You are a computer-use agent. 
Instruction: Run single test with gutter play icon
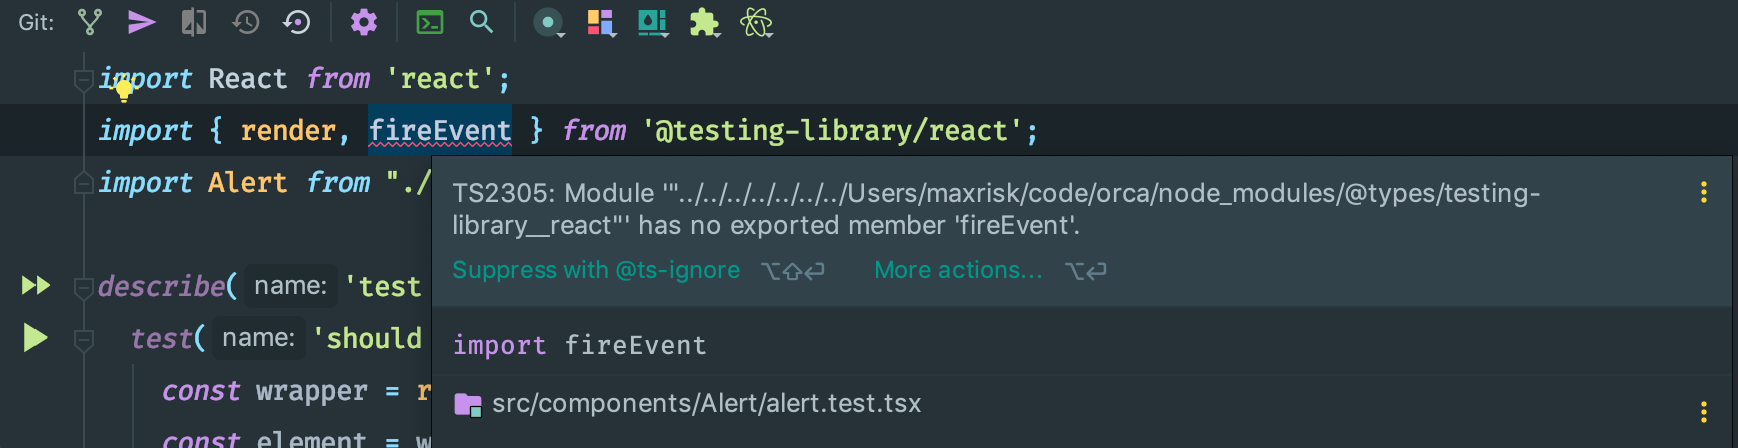(x=36, y=338)
